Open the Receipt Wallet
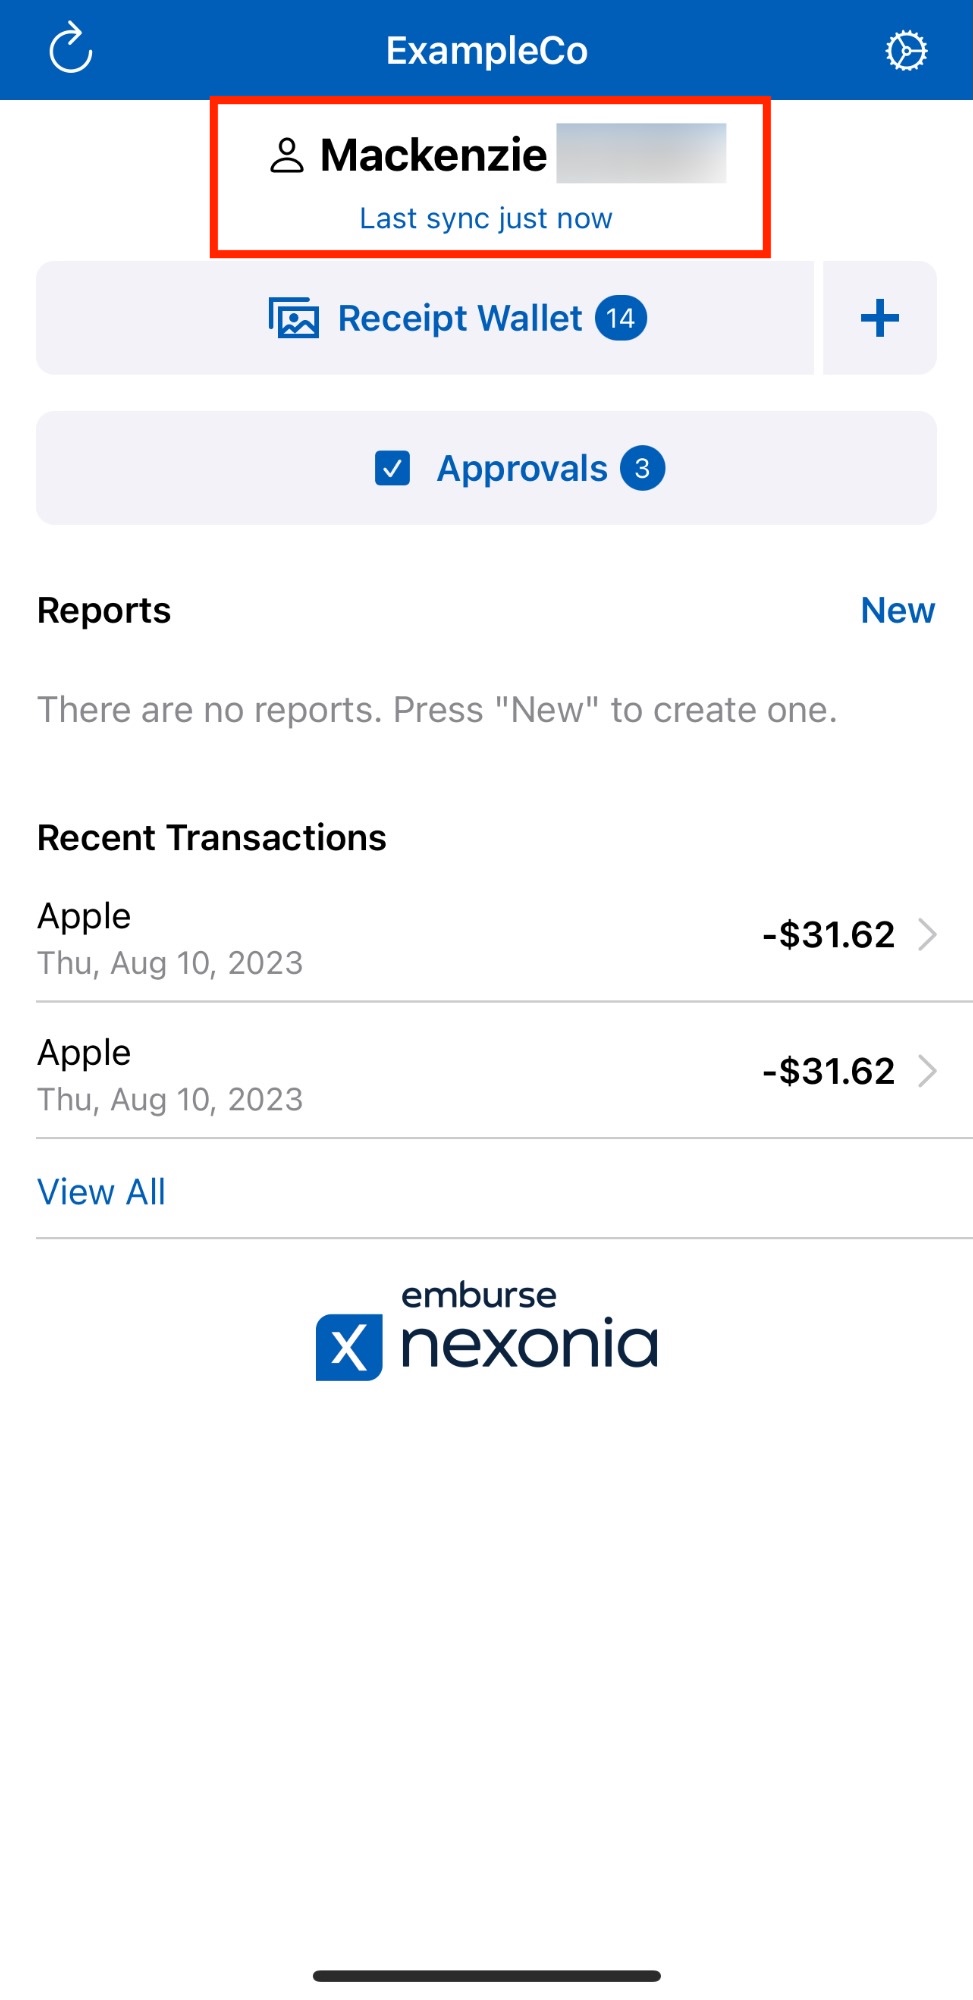This screenshot has width=973, height=2000. (x=460, y=319)
